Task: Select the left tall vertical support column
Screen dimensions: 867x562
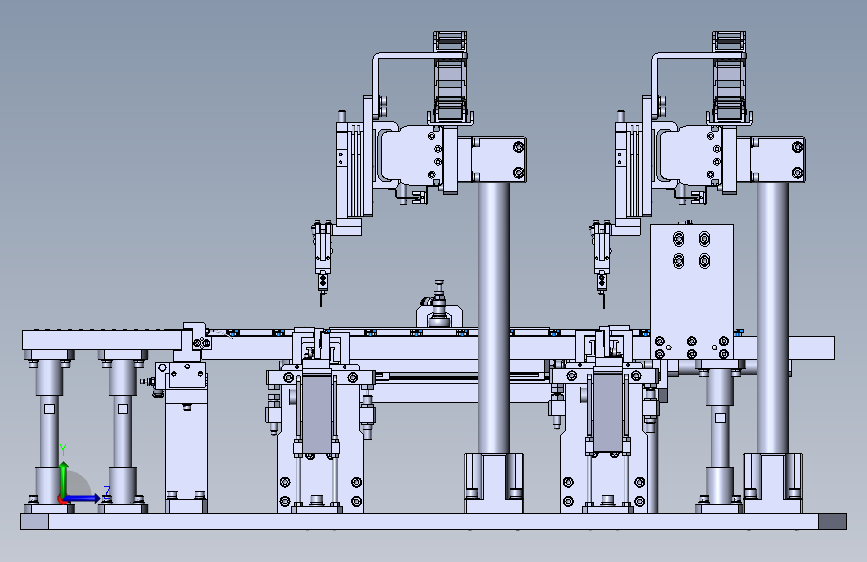Action: pos(494,318)
